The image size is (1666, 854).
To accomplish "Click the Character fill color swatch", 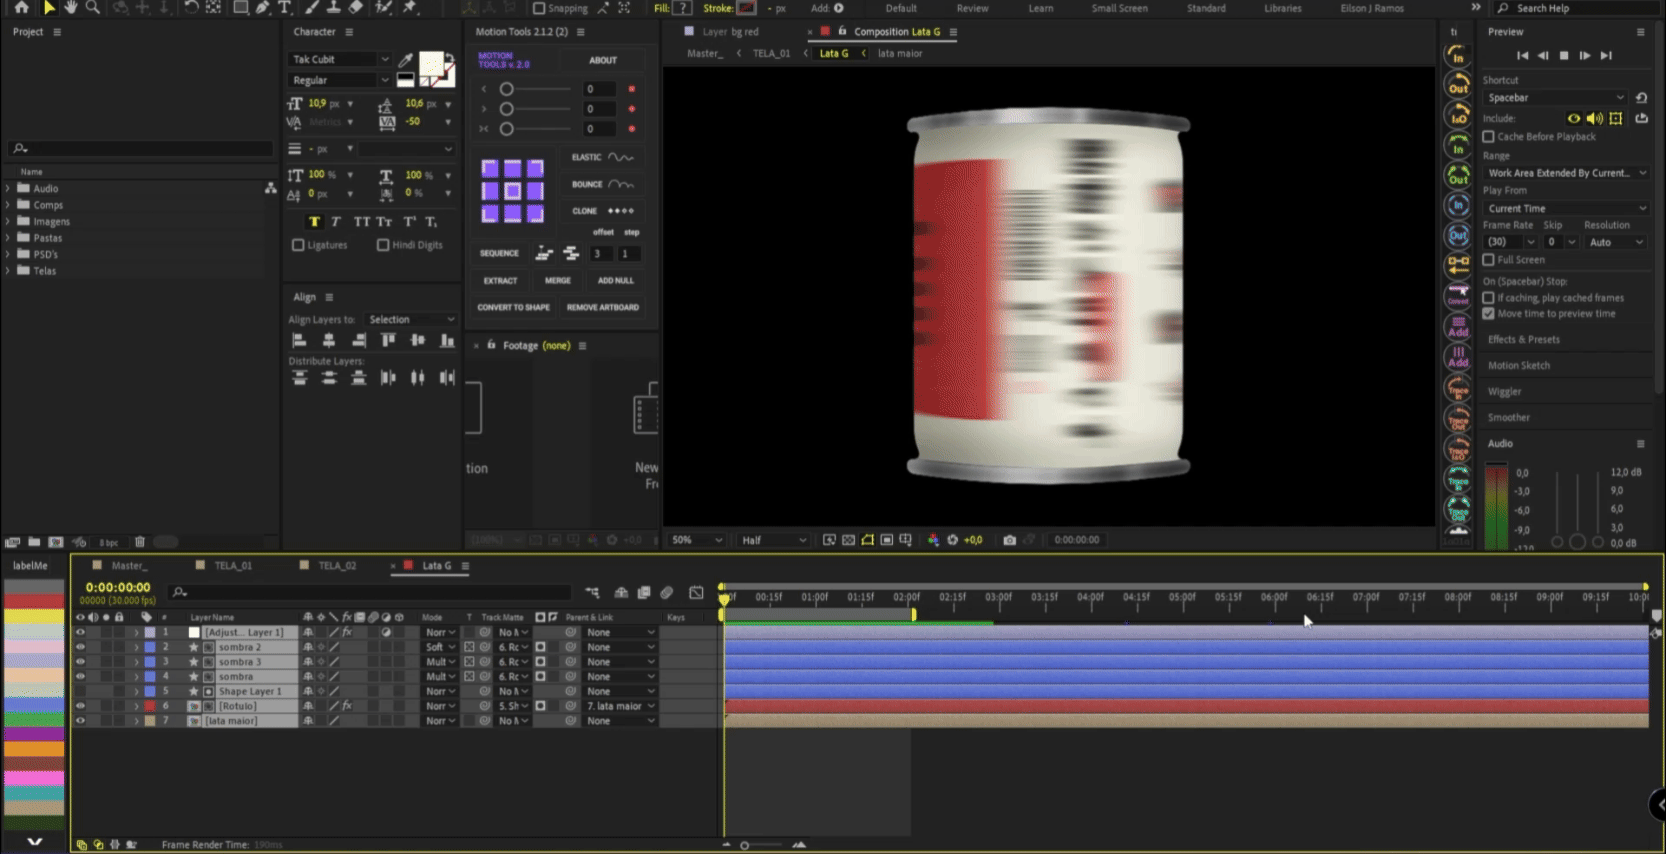I will (431, 64).
